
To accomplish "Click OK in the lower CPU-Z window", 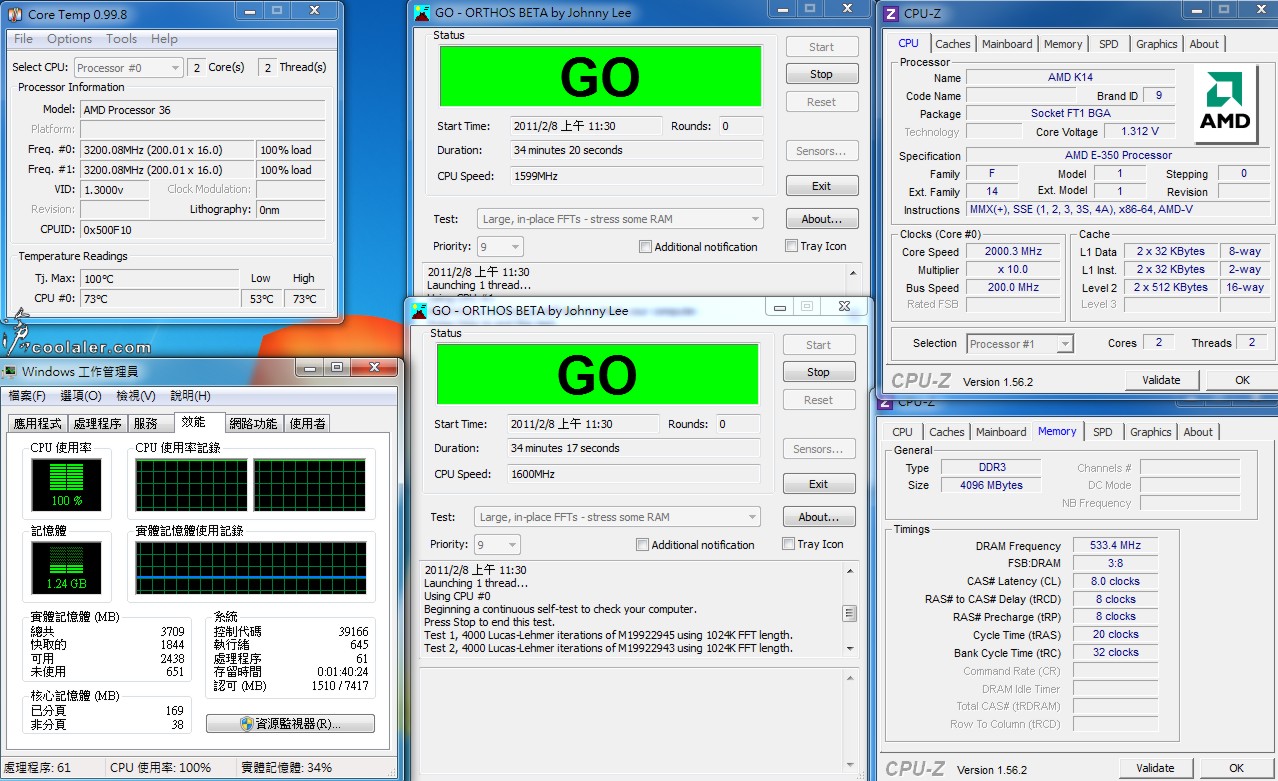I will click(1236, 768).
